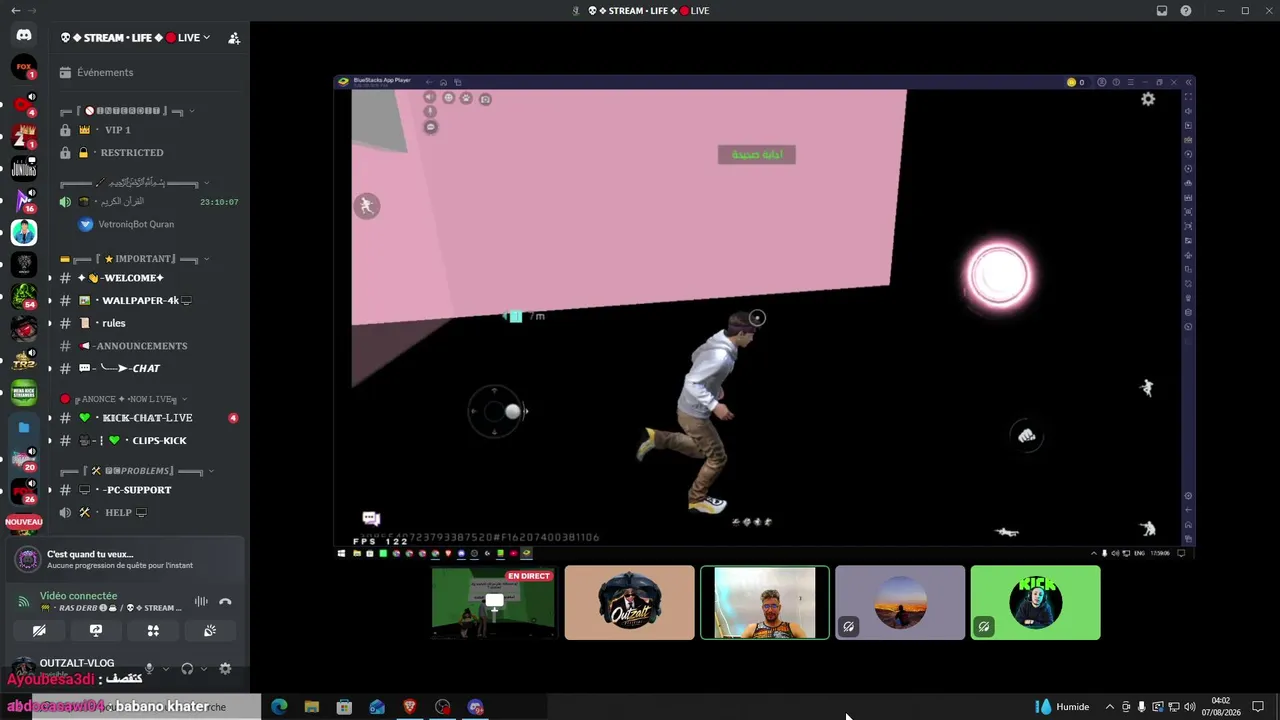The image size is (1280, 720).
Task: Open Microsoft Edge from the taskbar
Action: click(279, 707)
